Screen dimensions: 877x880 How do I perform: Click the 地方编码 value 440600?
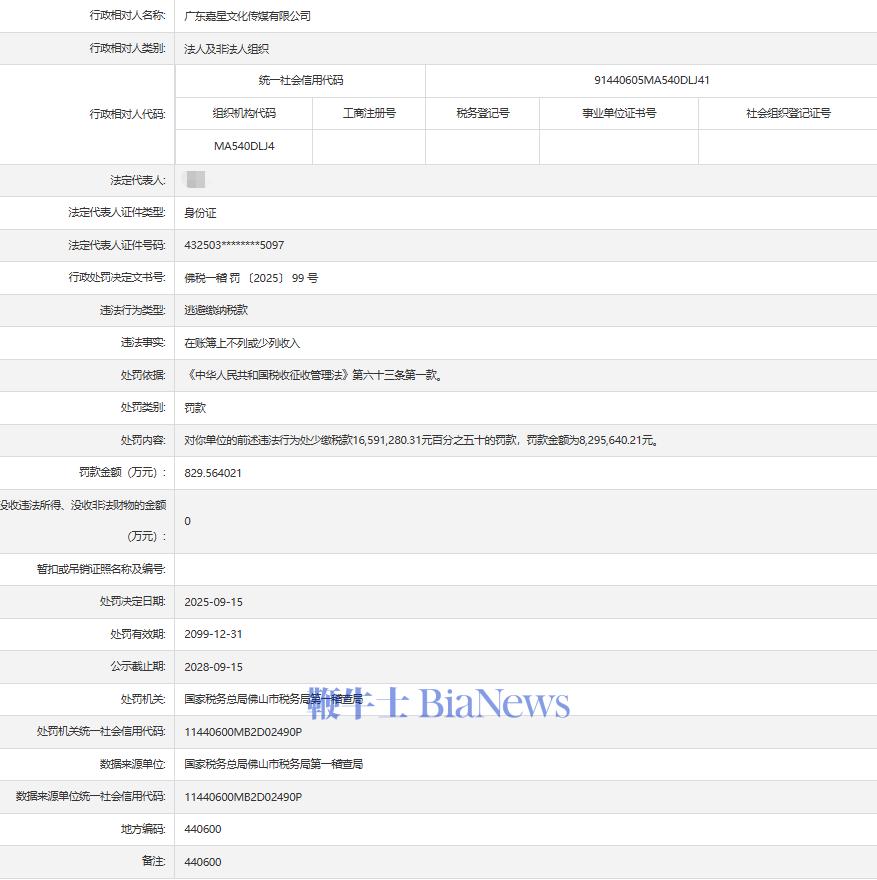point(203,829)
